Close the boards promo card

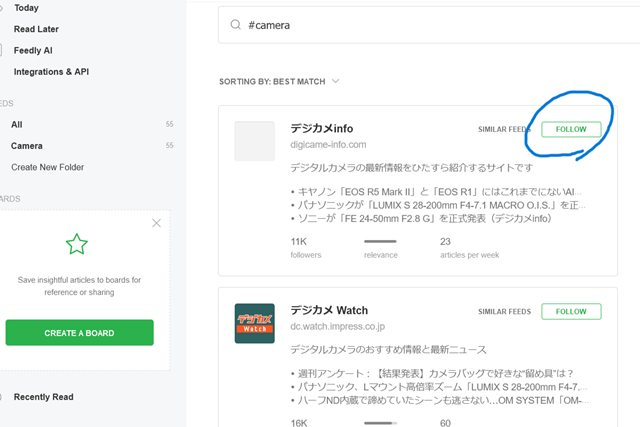(156, 223)
